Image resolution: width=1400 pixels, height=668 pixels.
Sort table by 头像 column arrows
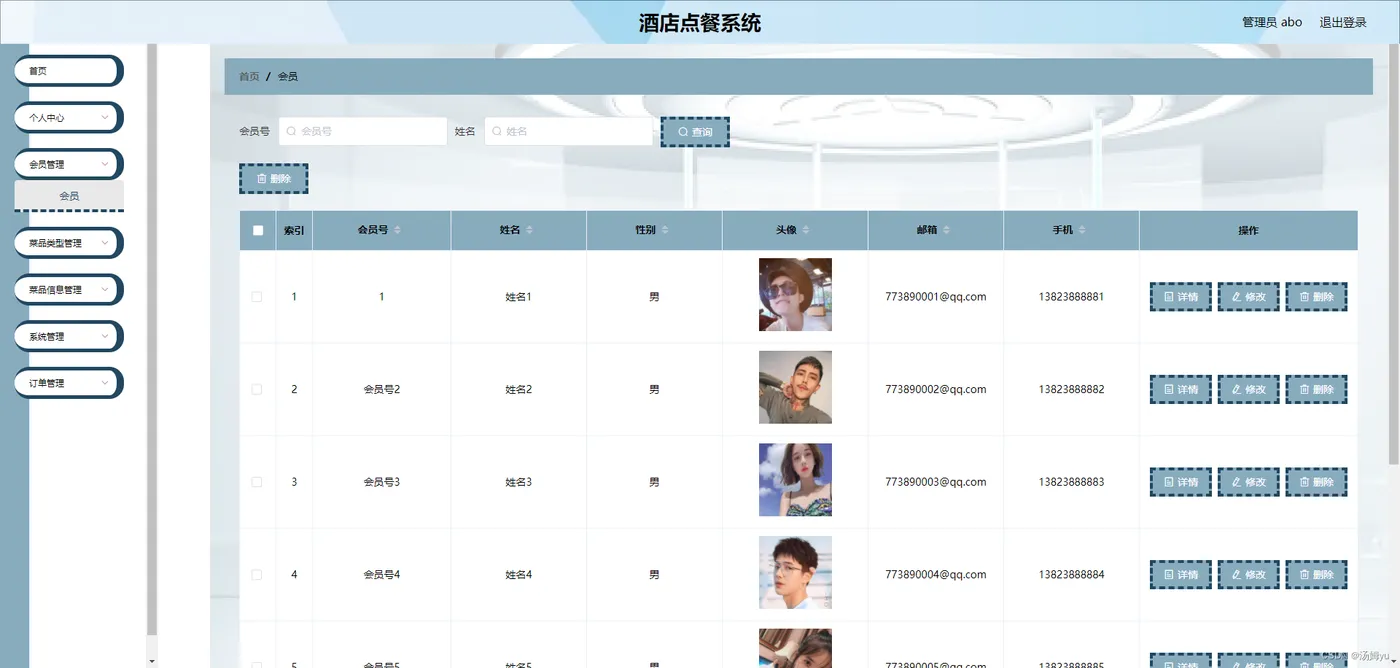806,230
